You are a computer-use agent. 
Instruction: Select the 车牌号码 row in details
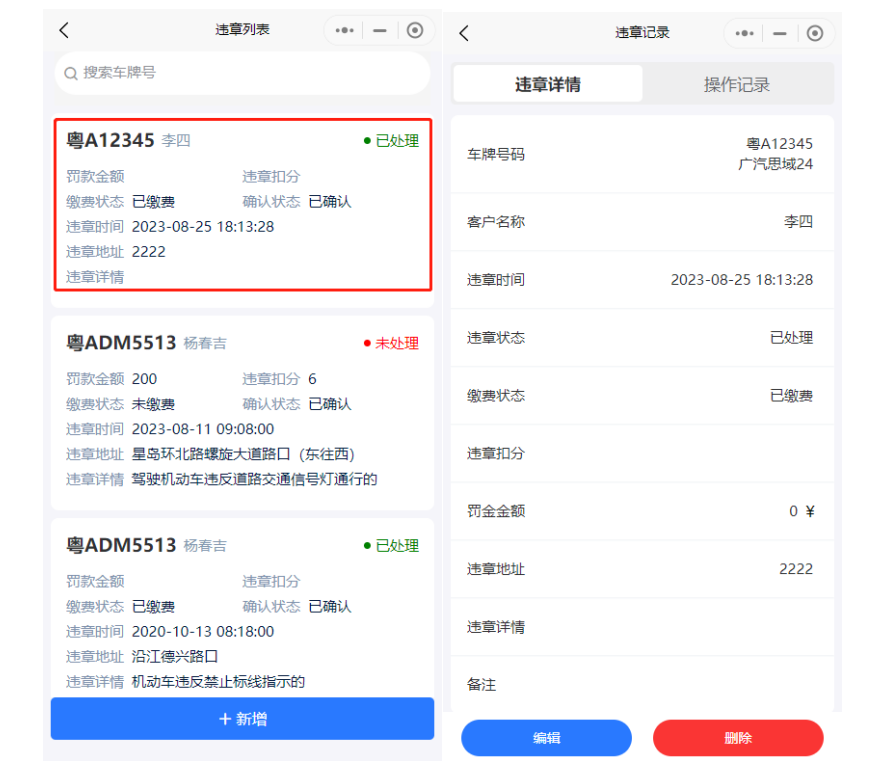coord(640,154)
